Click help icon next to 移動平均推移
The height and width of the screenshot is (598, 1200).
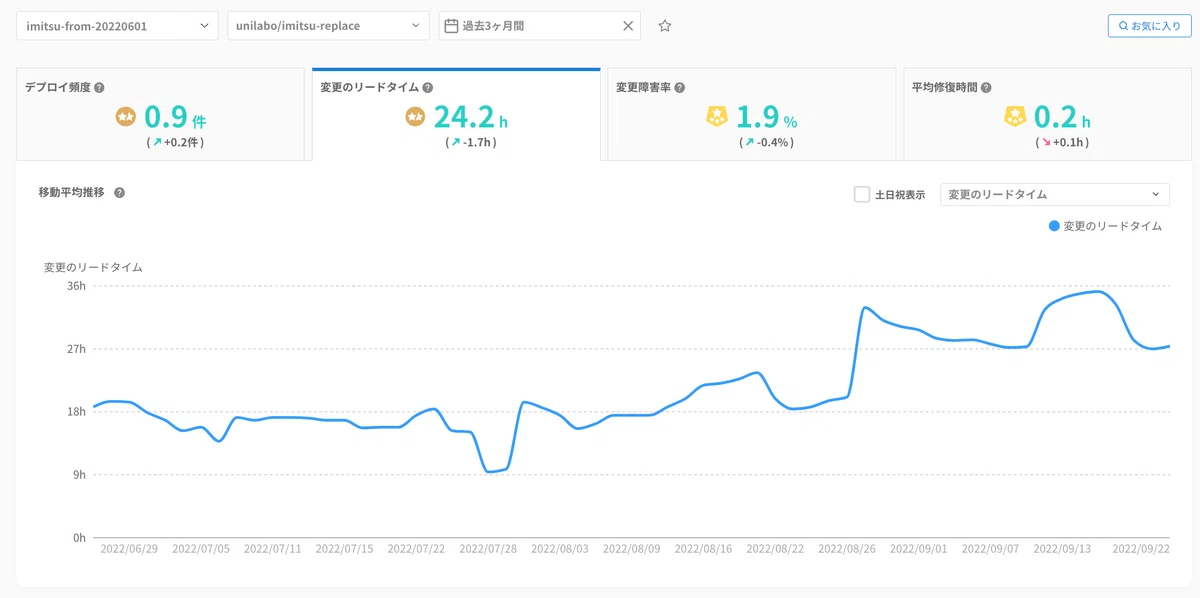coord(119,193)
